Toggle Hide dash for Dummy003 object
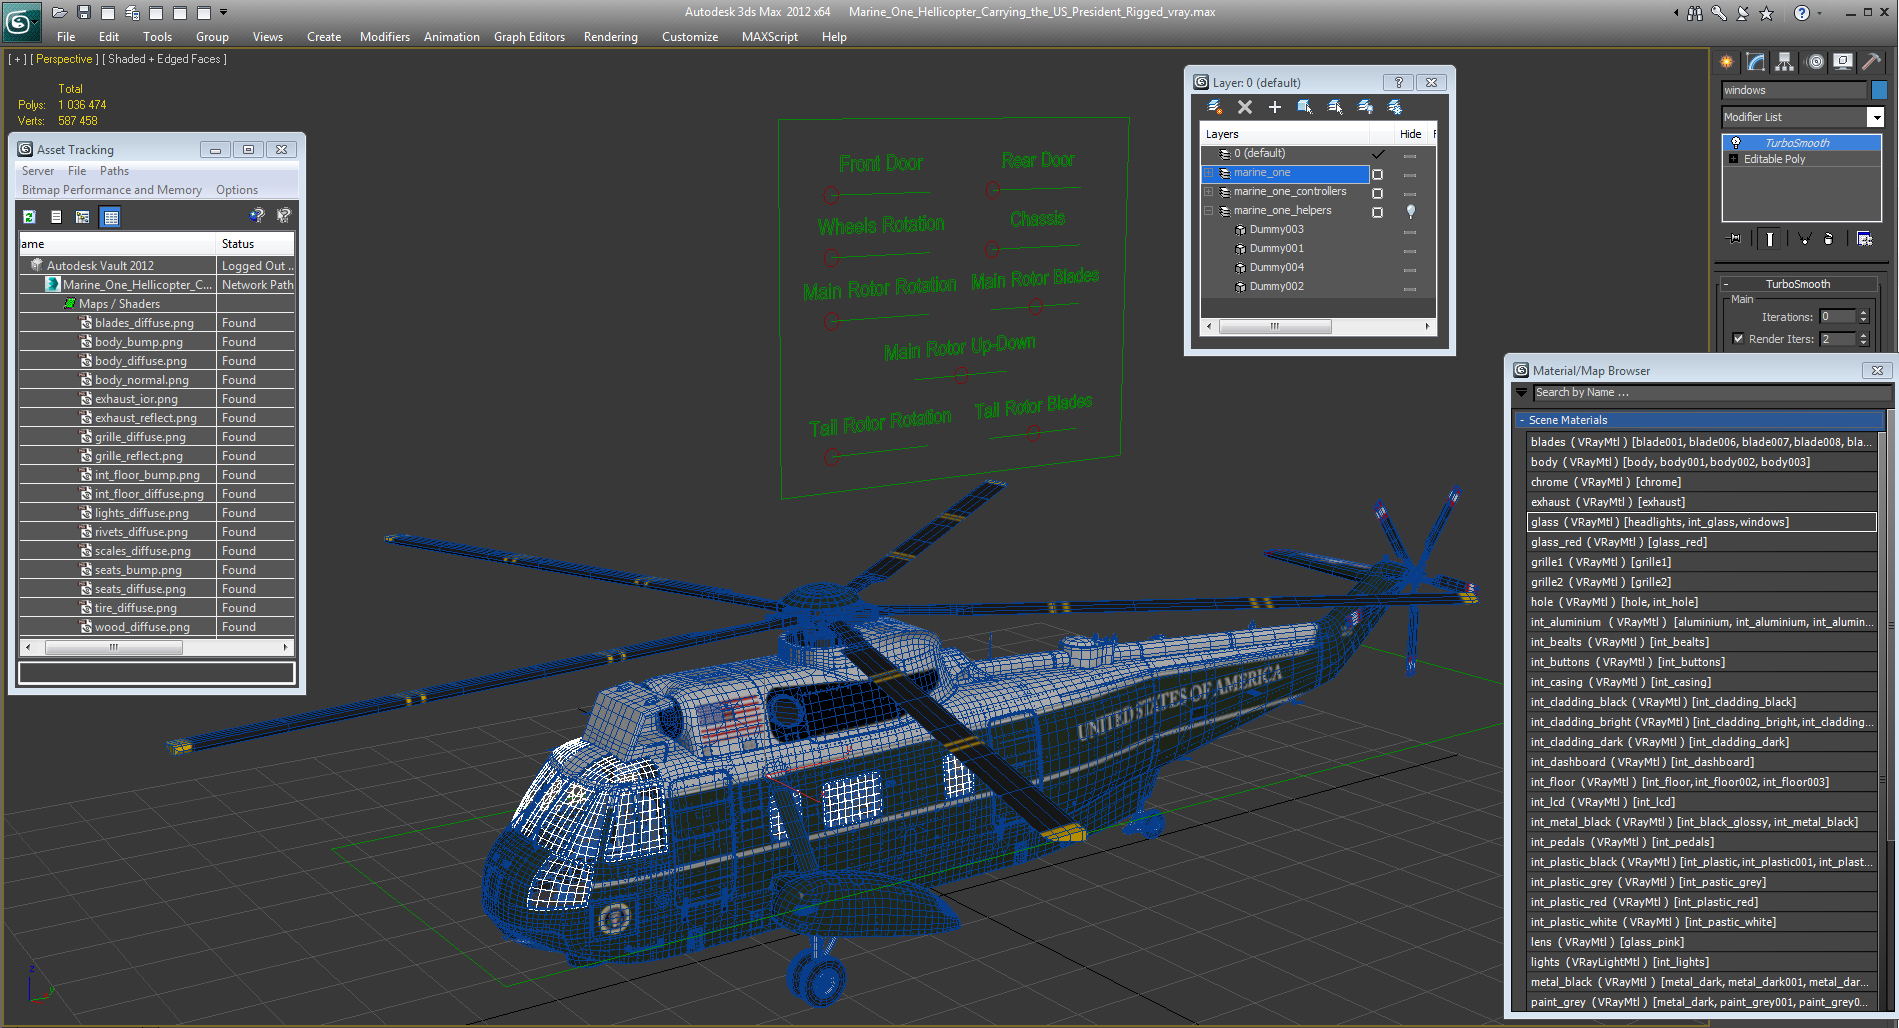 [1410, 231]
